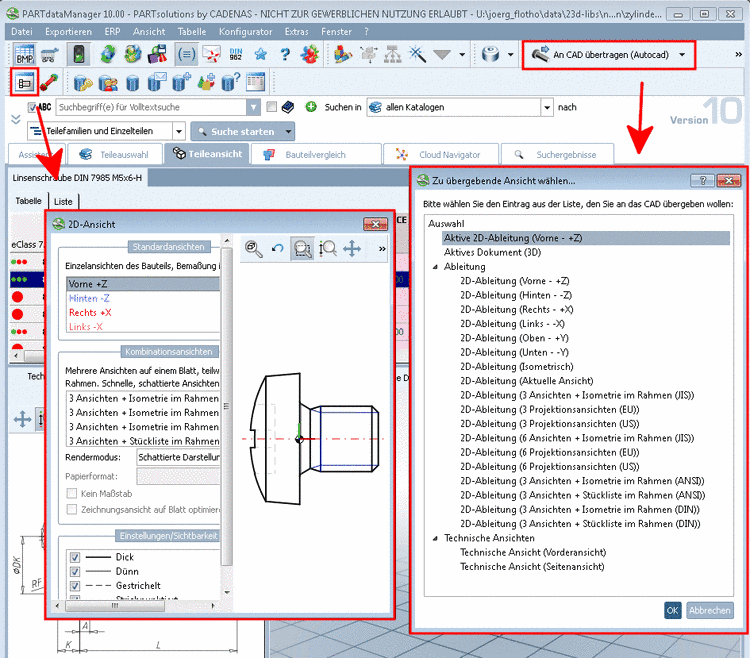Select the pan cross-arrows tool in 2D-Ansicht
Viewport: 750px width, 658px height.
[x=352, y=249]
